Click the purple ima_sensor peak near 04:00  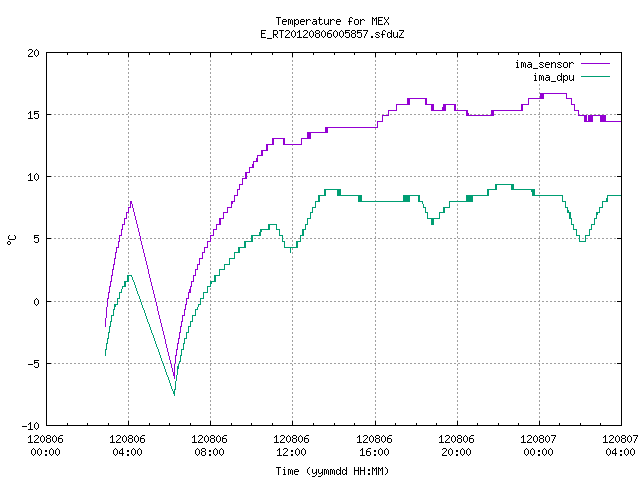(x=131, y=202)
